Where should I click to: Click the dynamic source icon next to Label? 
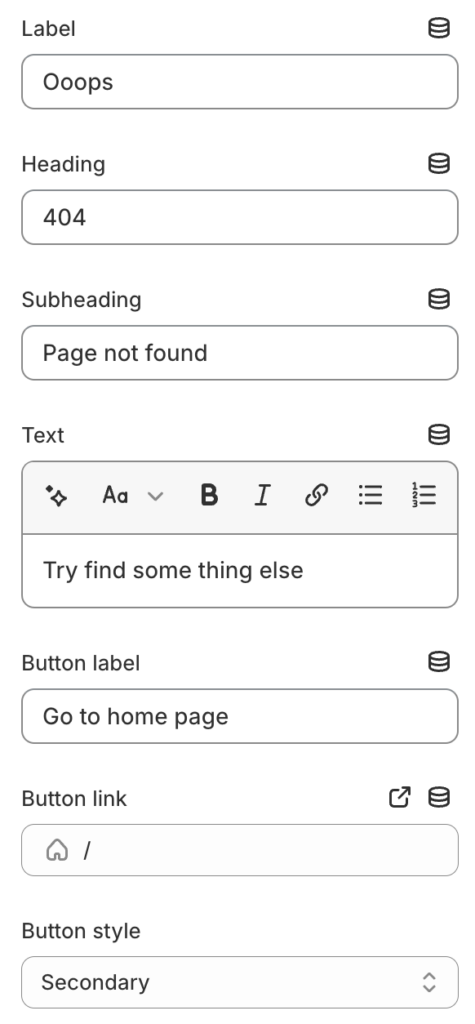[x=438, y=29]
